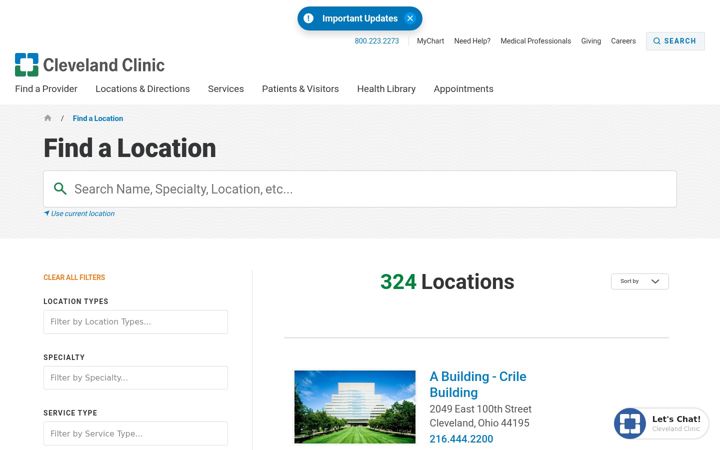This screenshot has width=720, height=450.
Task: Click the exclamation alert icon in Important Updates
Action: (x=309, y=18)
